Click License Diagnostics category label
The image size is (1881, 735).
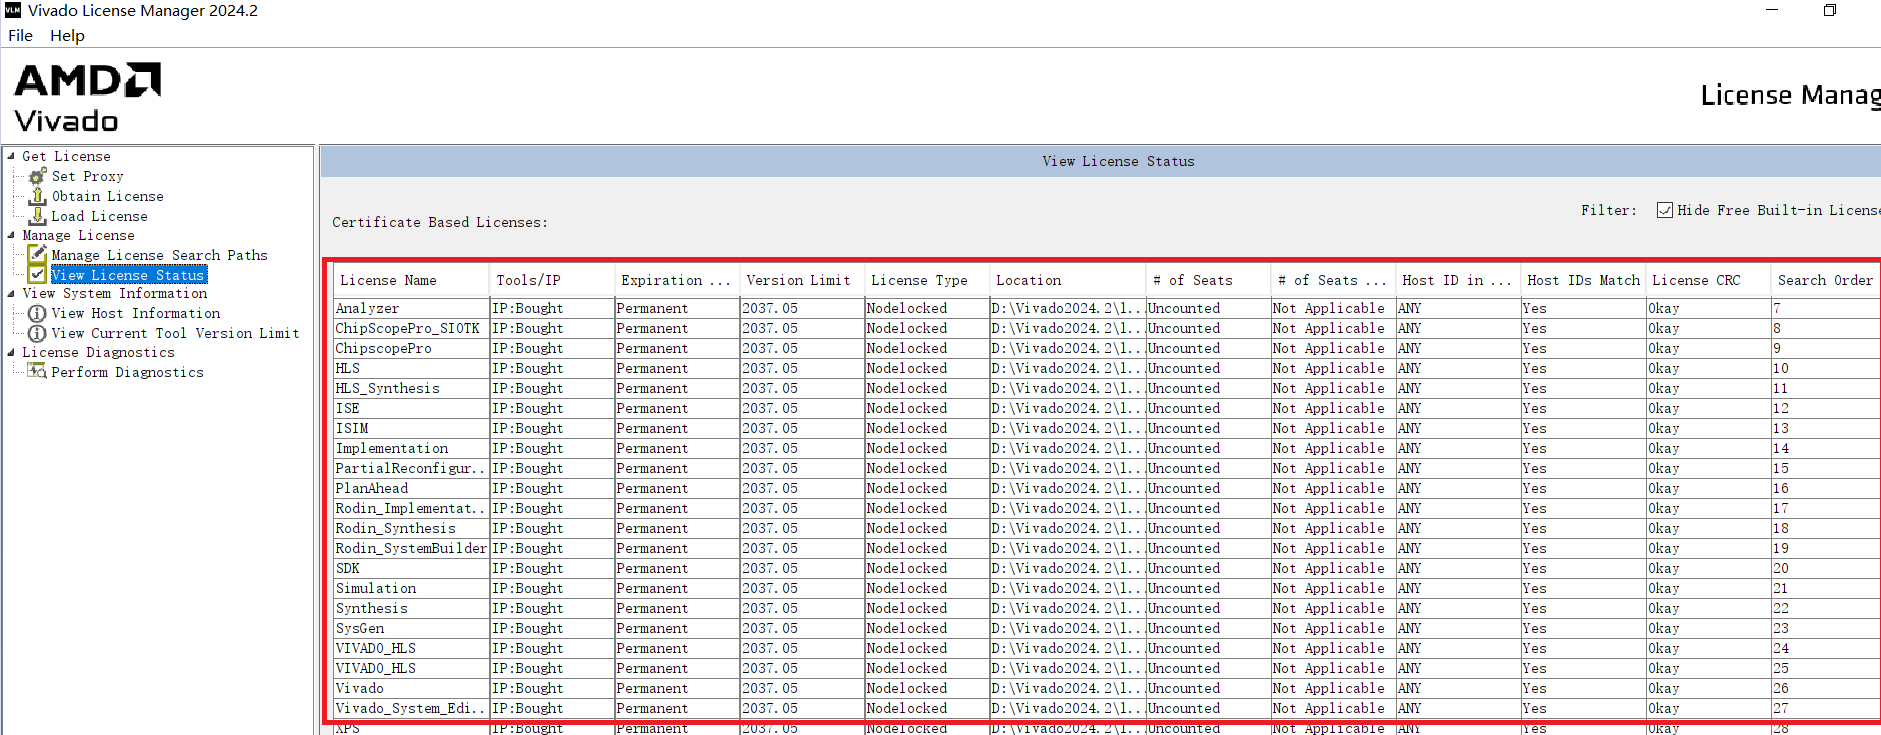[99, 352]
